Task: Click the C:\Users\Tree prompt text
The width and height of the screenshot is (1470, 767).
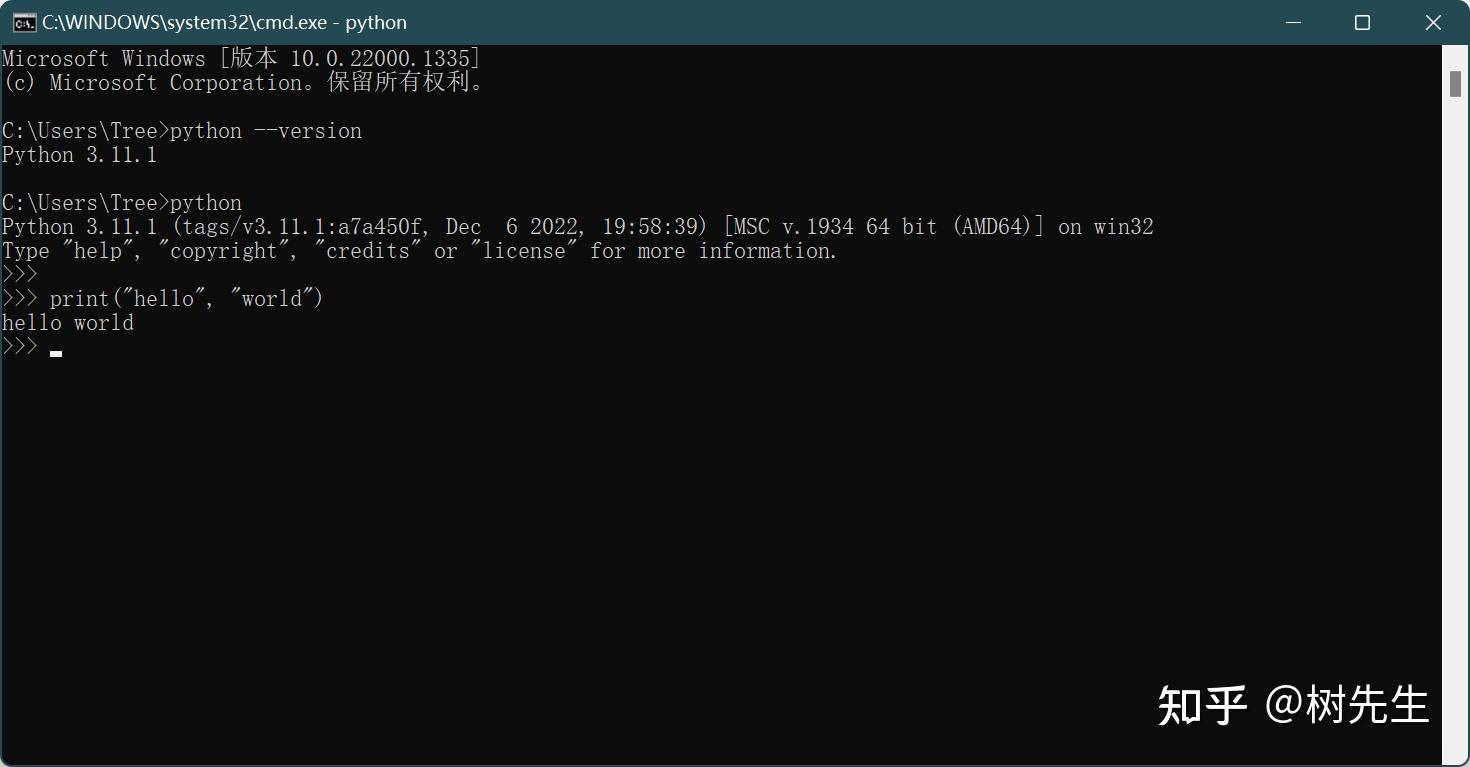Action: [x=80, y=130]
